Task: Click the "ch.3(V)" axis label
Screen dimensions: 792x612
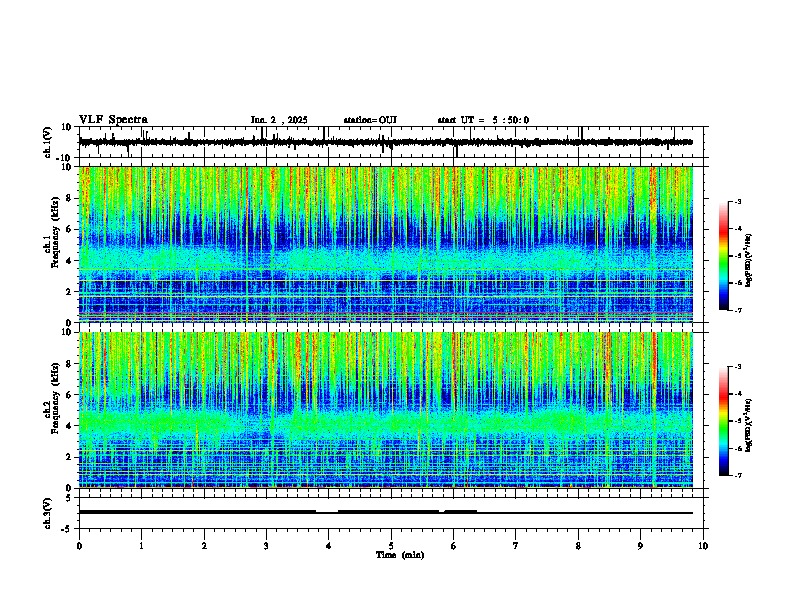Action: [x=48, y=513]
